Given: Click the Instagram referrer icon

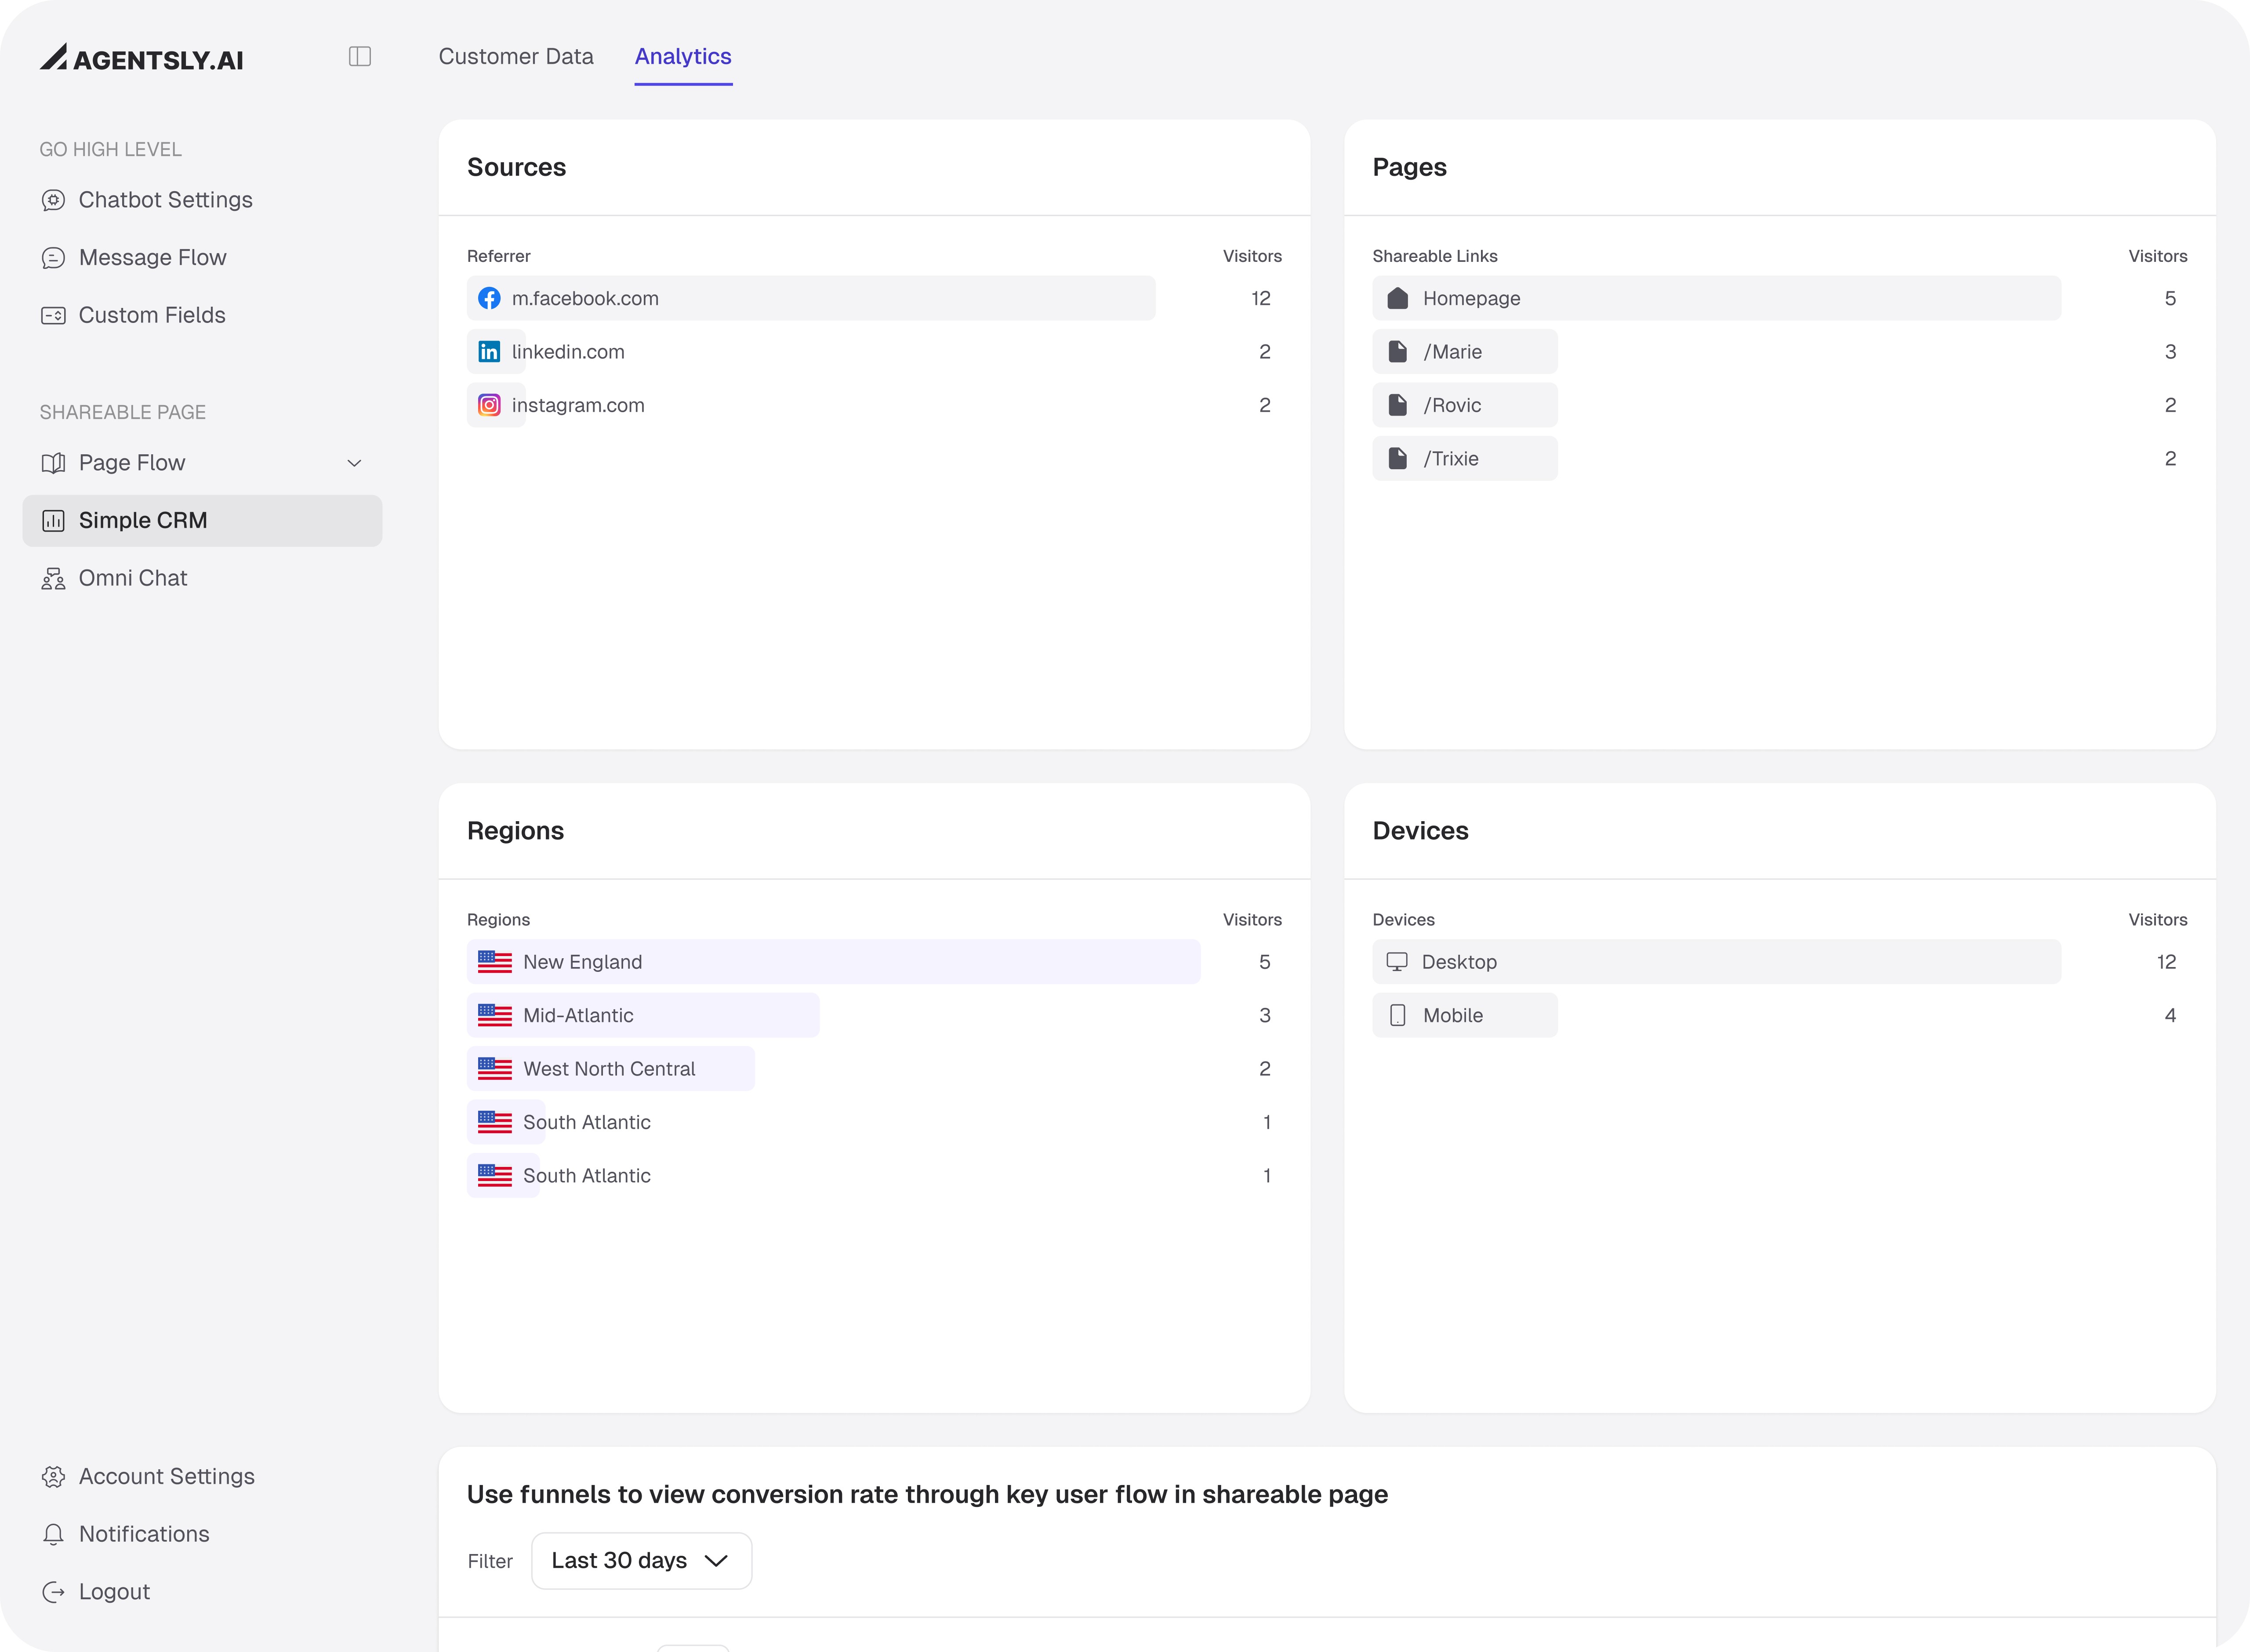Looking at the screenshot, I should click(x=489, y=405).
